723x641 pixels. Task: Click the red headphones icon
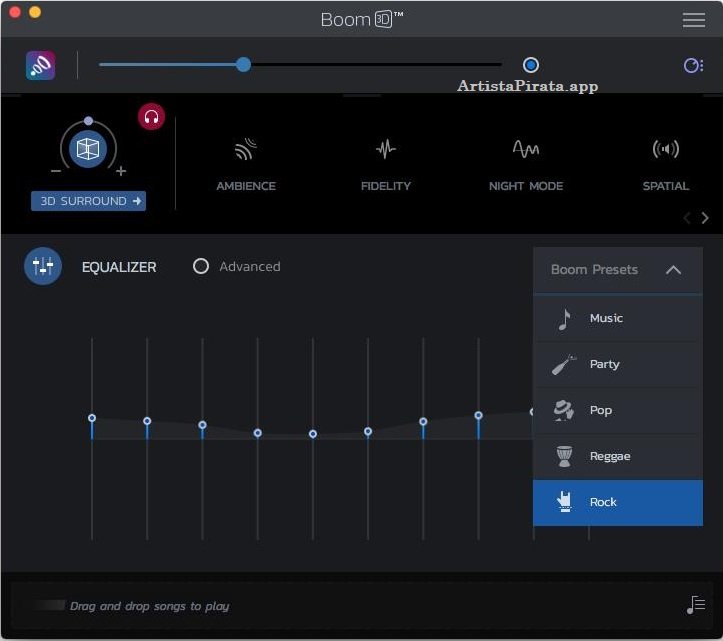(151, 117)
